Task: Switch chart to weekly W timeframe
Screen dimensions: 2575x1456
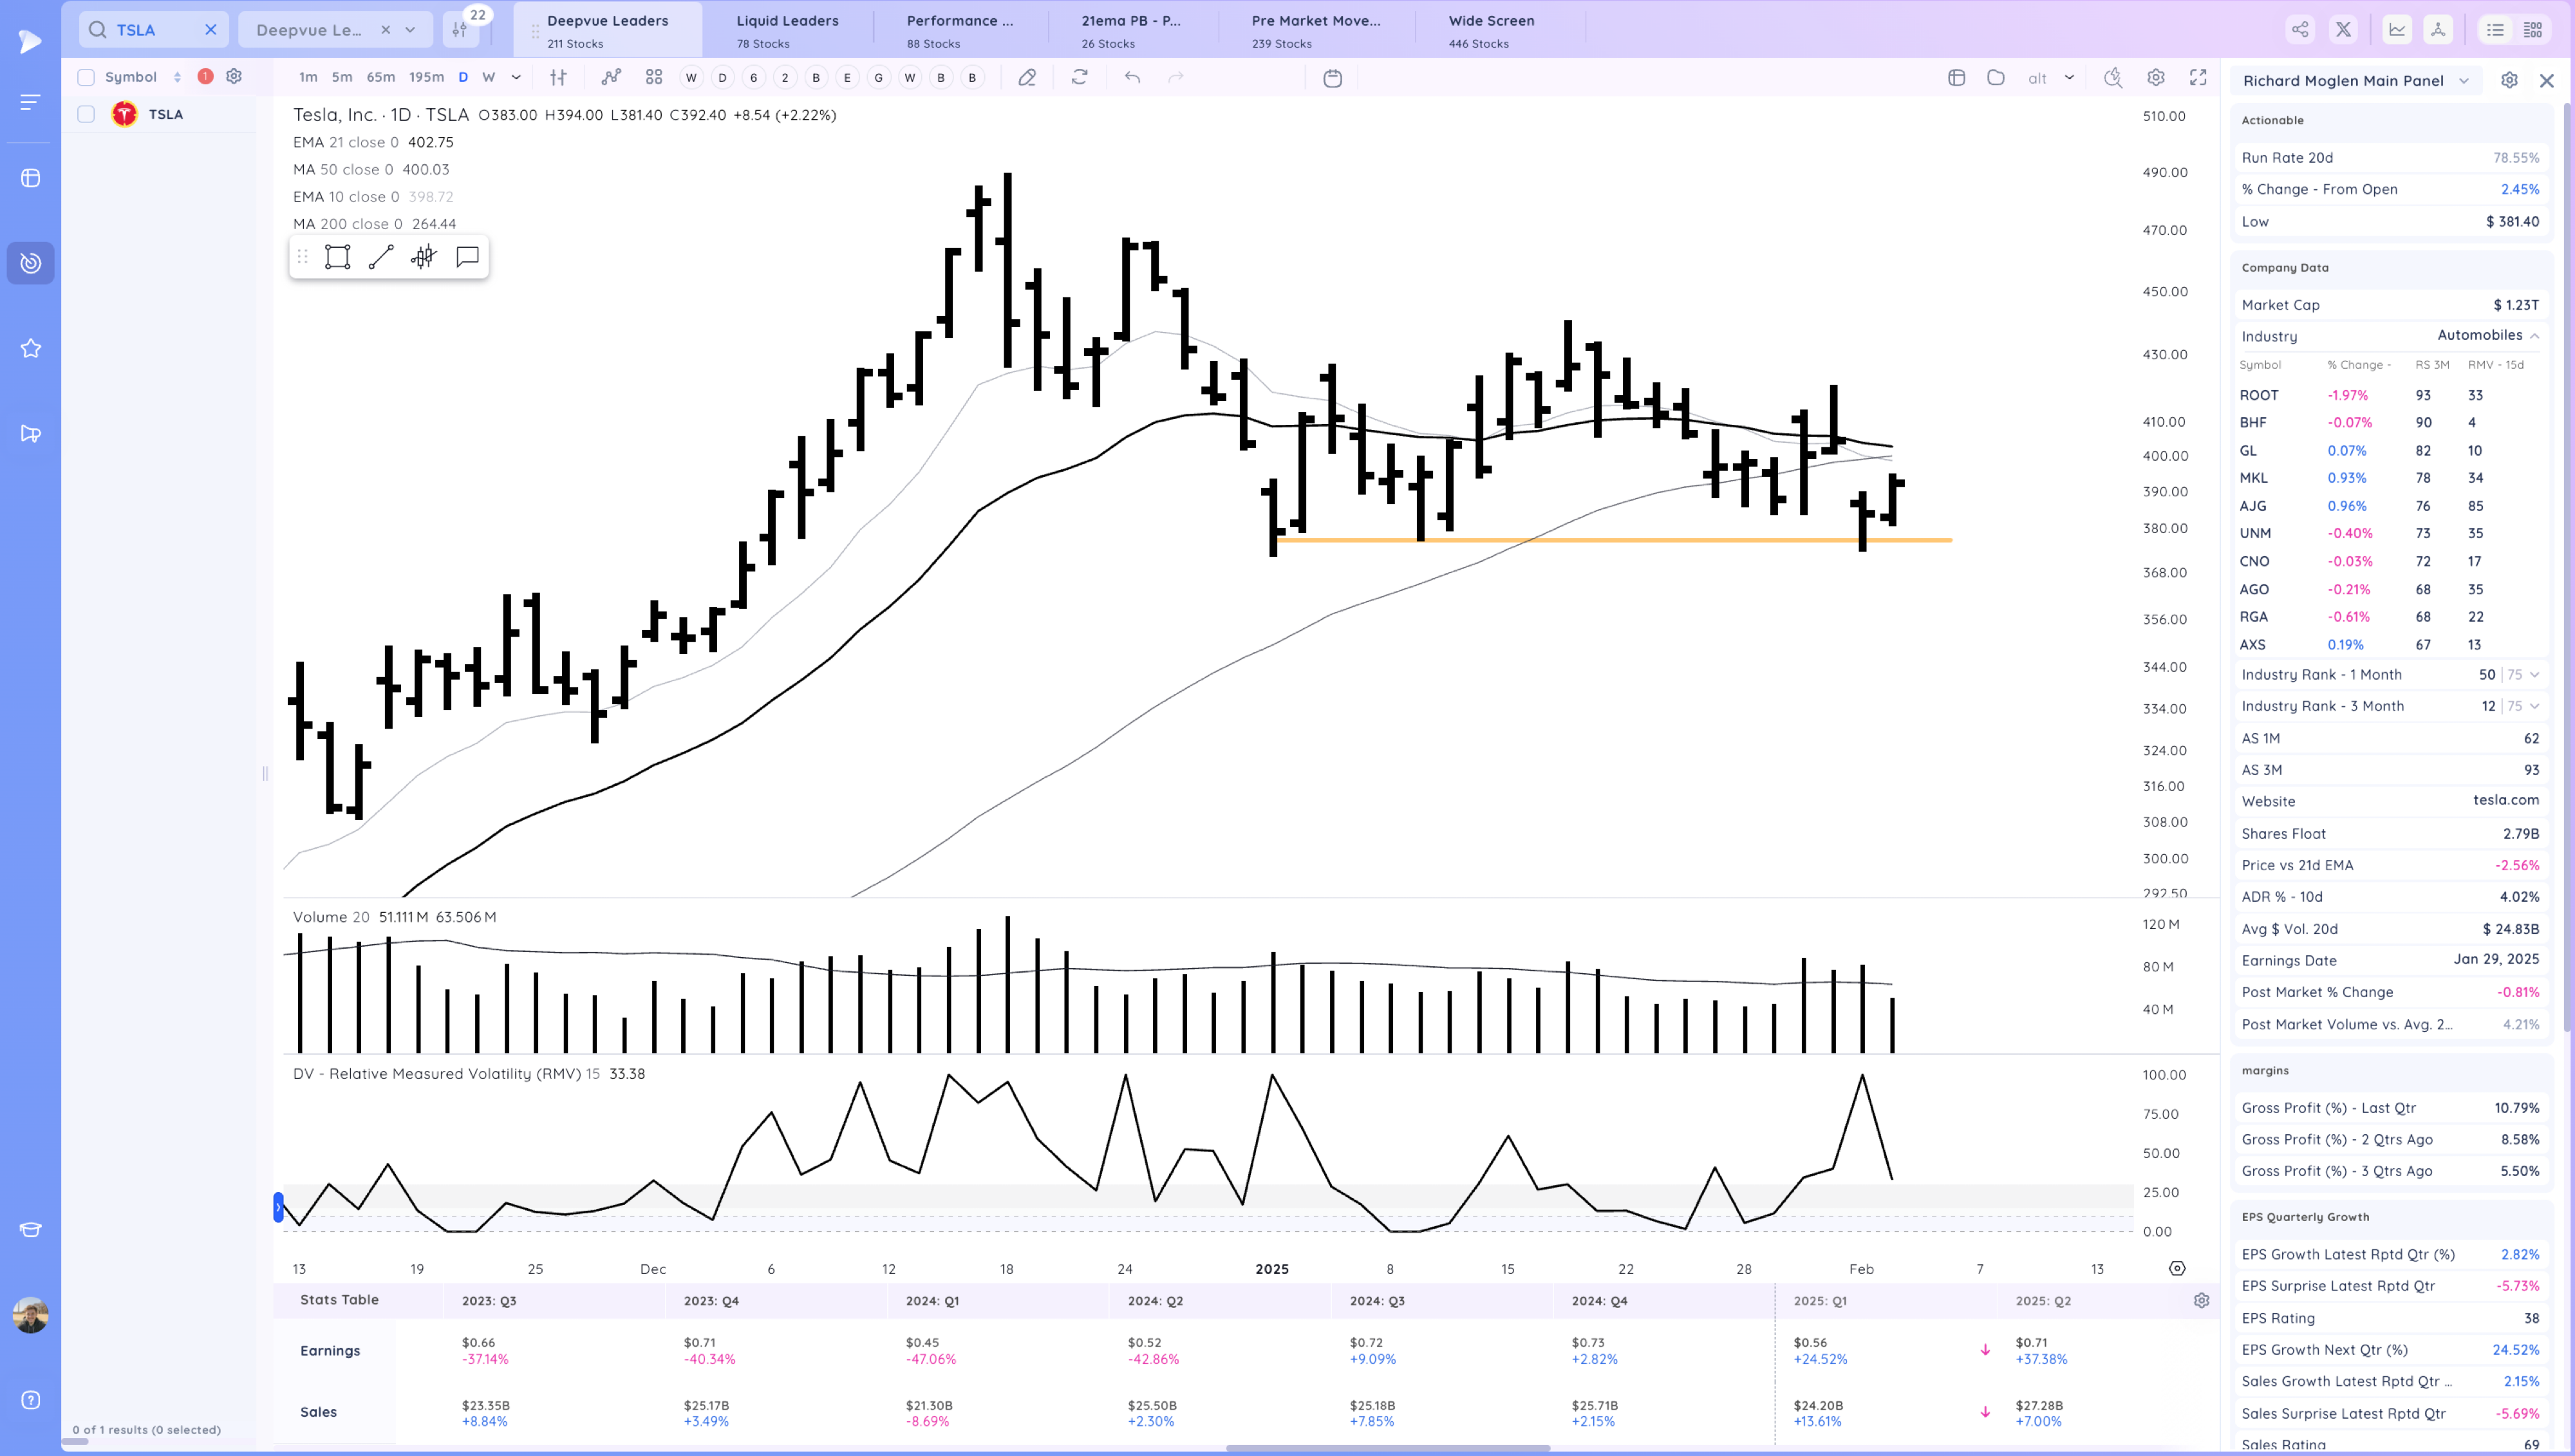Action: coord(488,77)
